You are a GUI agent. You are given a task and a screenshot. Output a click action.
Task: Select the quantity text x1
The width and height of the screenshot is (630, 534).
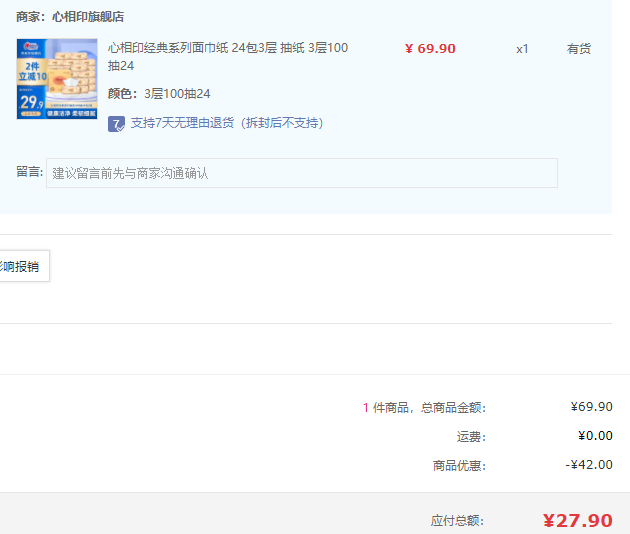[x=522, y=49]
